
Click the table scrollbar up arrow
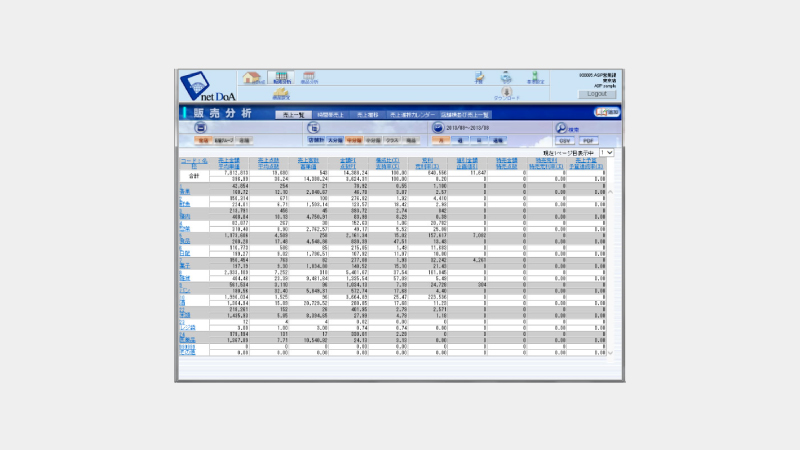(x=610, y=192)
